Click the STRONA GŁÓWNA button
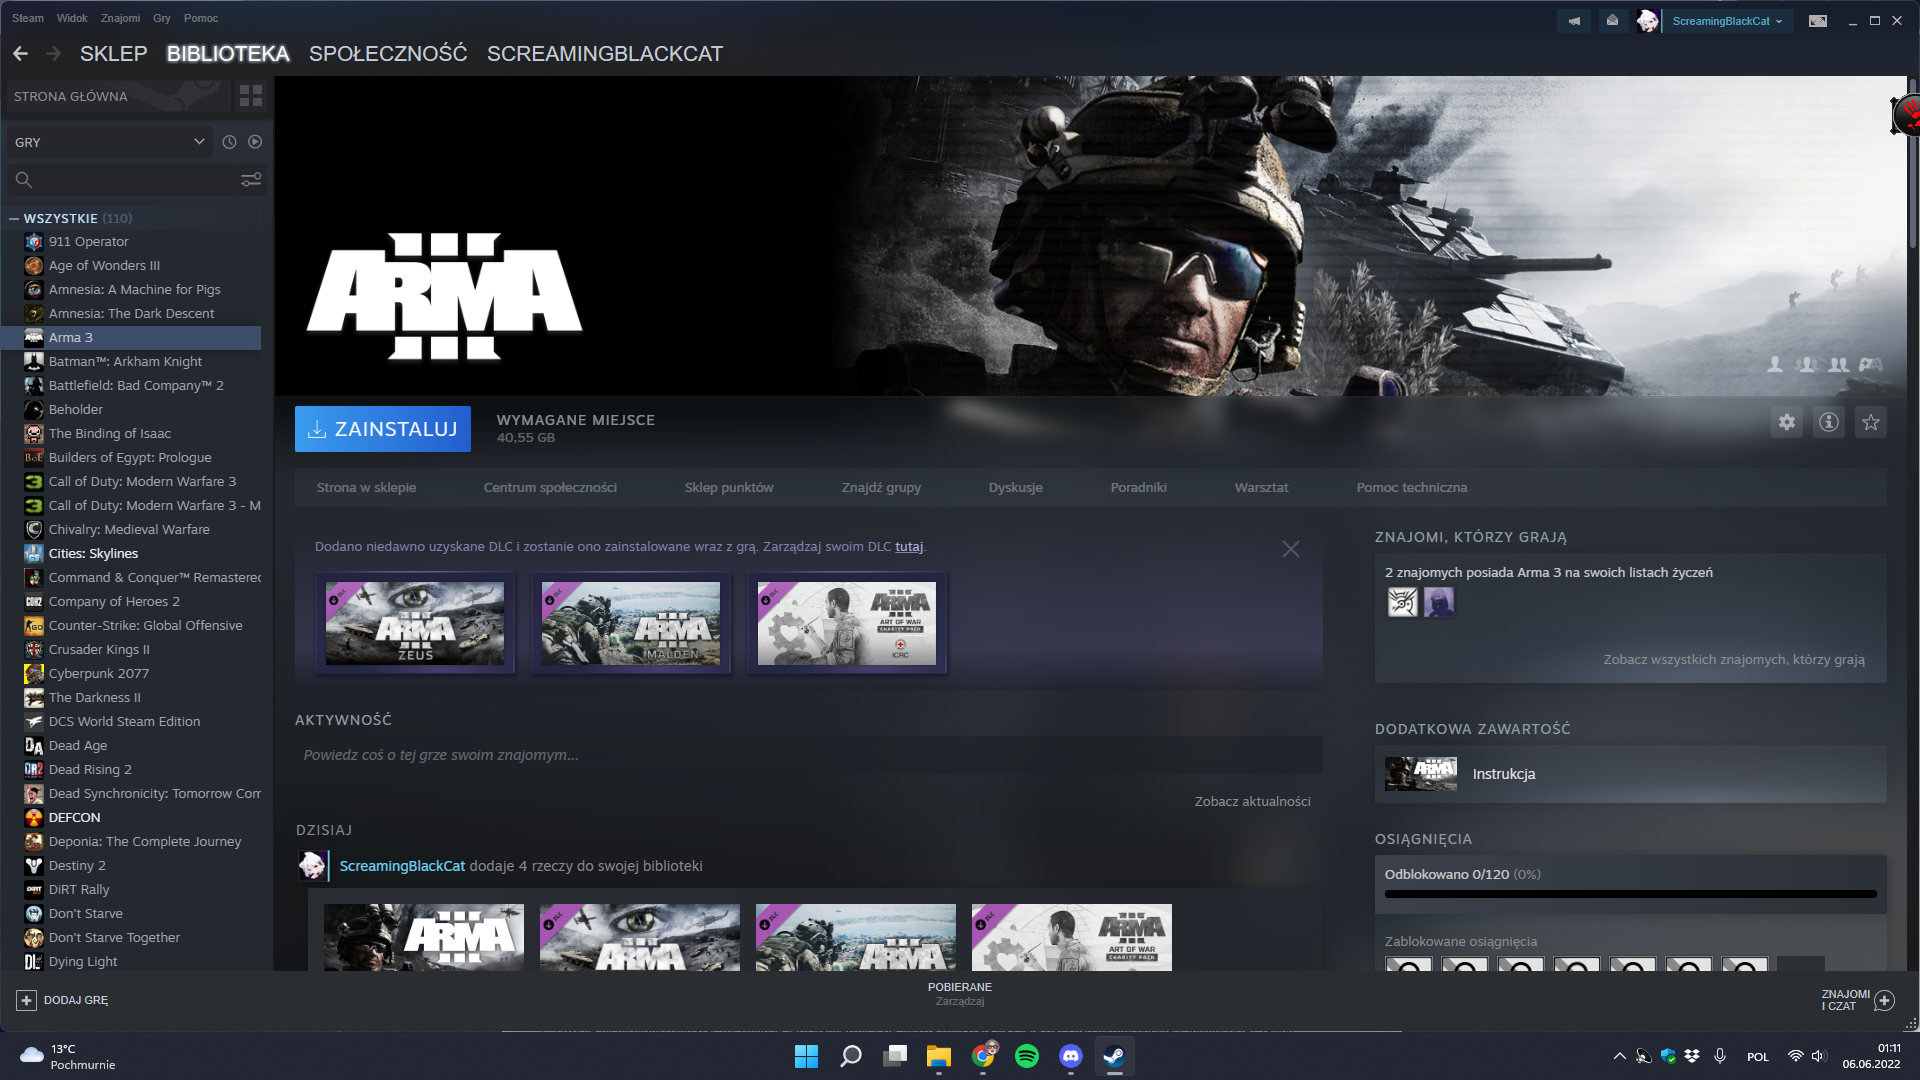1920x1080 pixels. pyautogui.click(x=117, y=96)
